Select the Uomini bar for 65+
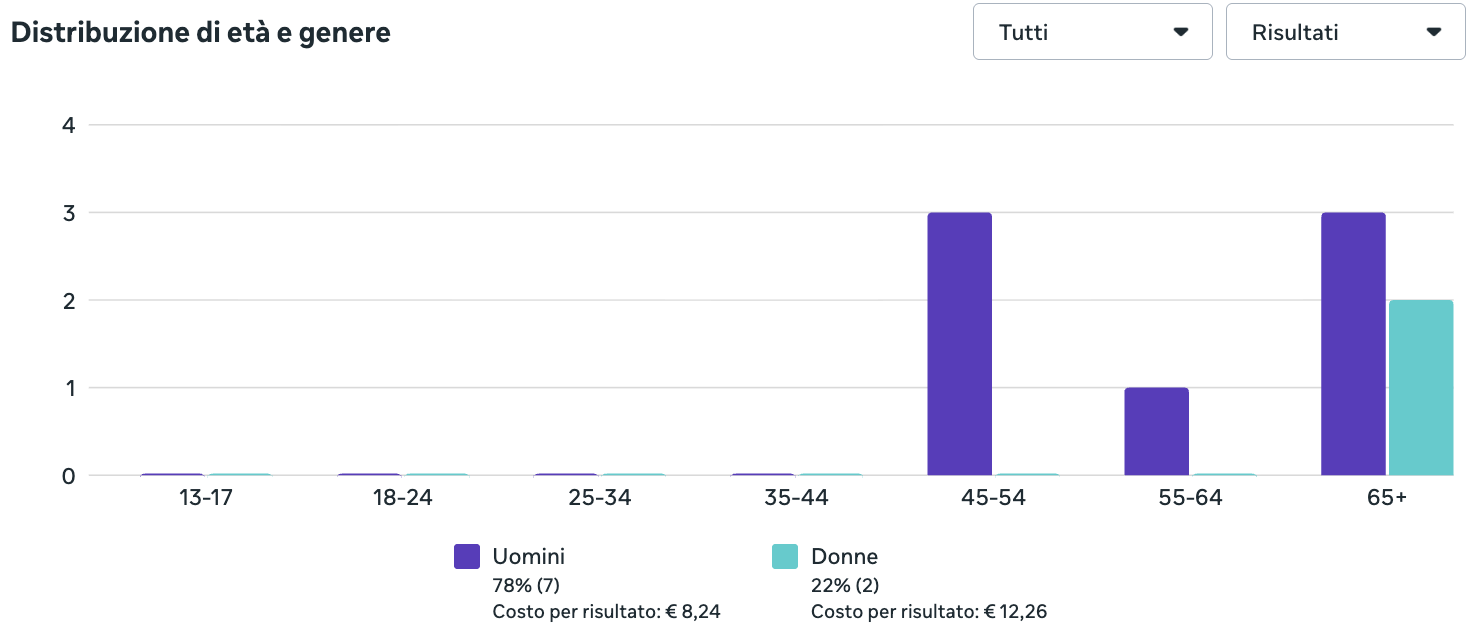Screen dimensions: 1470x630 coord(1353,344)
